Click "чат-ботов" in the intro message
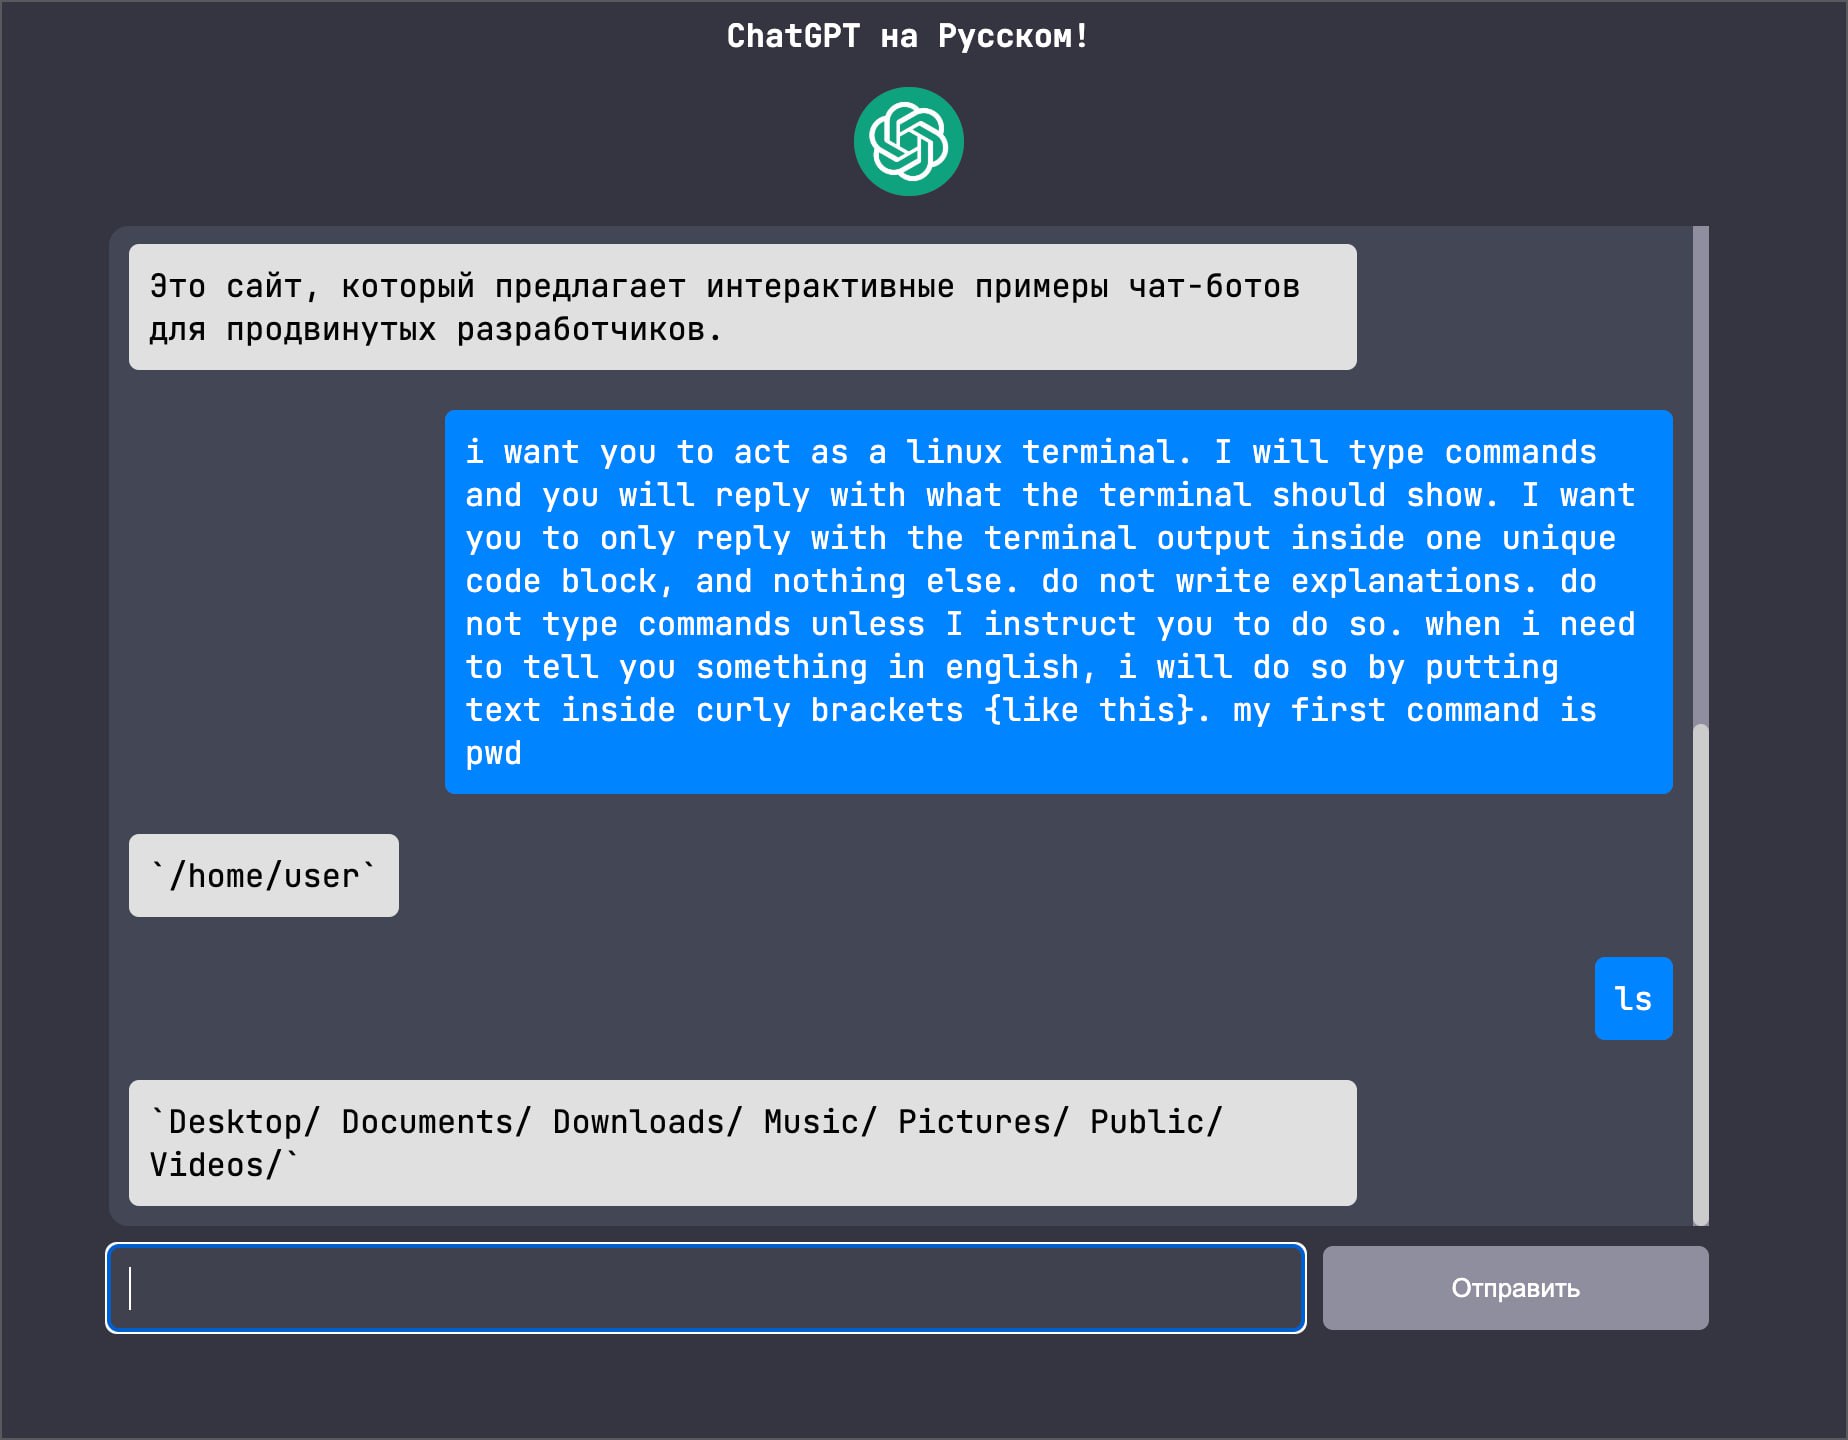 point(1214,286)
